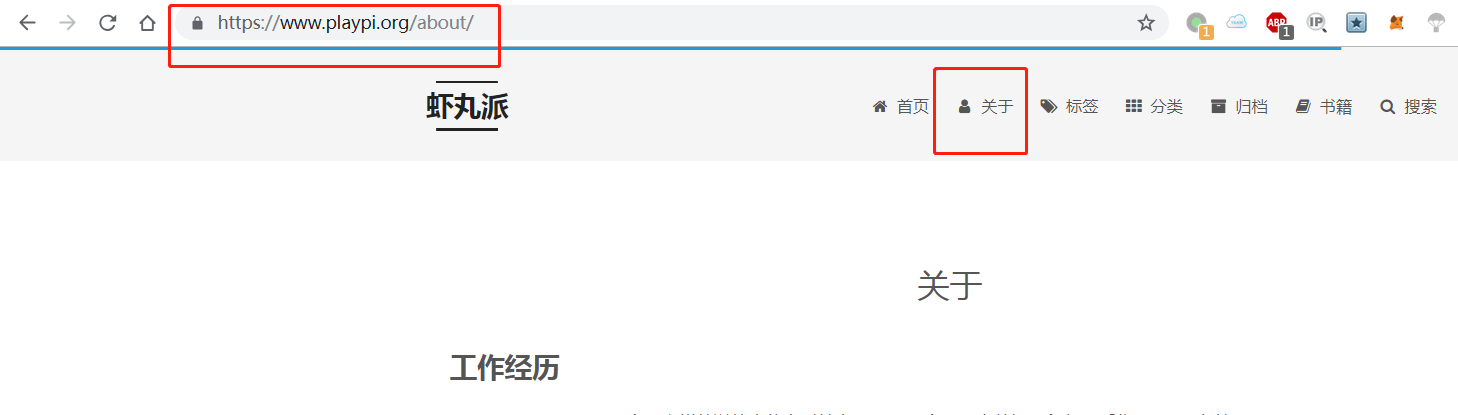Open the 分类 categories menu item

tap(1154, 106)
